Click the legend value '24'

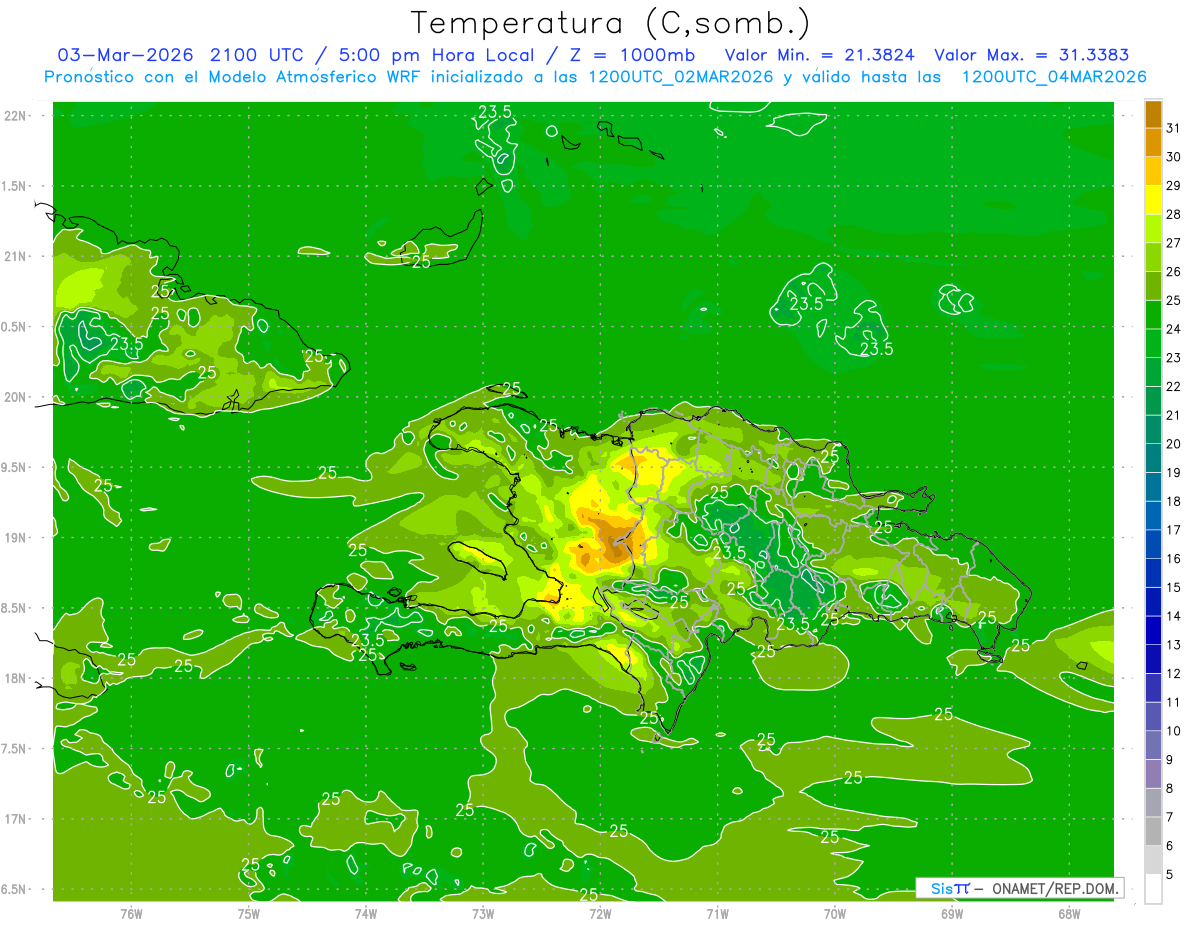pos(1174,329)
